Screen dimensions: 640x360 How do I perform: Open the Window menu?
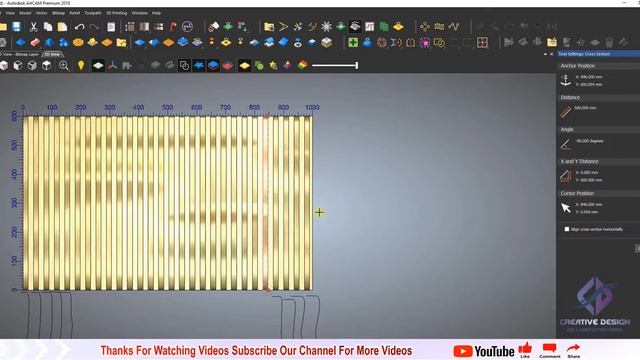pyautogui.click(x=140, y=13)
